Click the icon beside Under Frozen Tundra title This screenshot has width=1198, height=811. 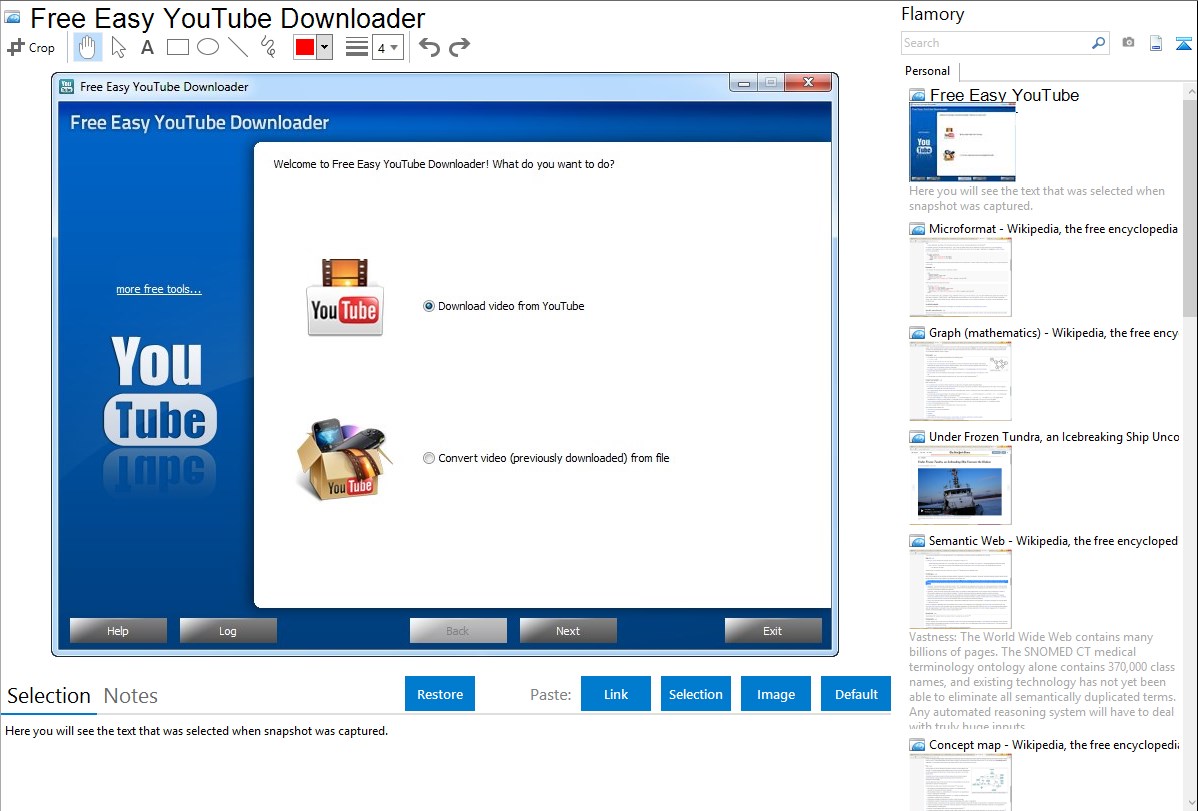(x=917, y=437)
